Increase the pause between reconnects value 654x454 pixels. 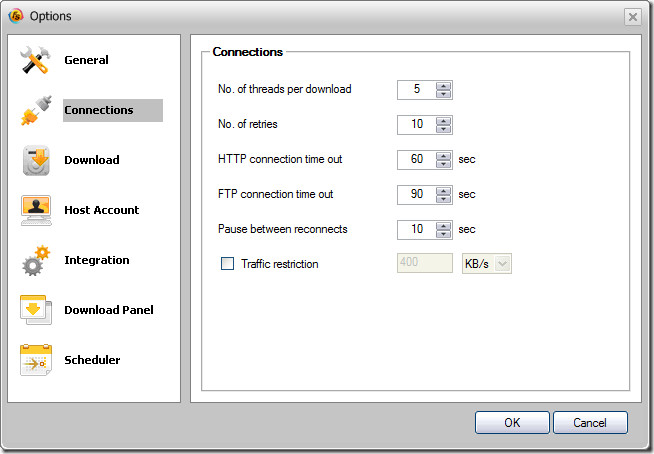443,226
